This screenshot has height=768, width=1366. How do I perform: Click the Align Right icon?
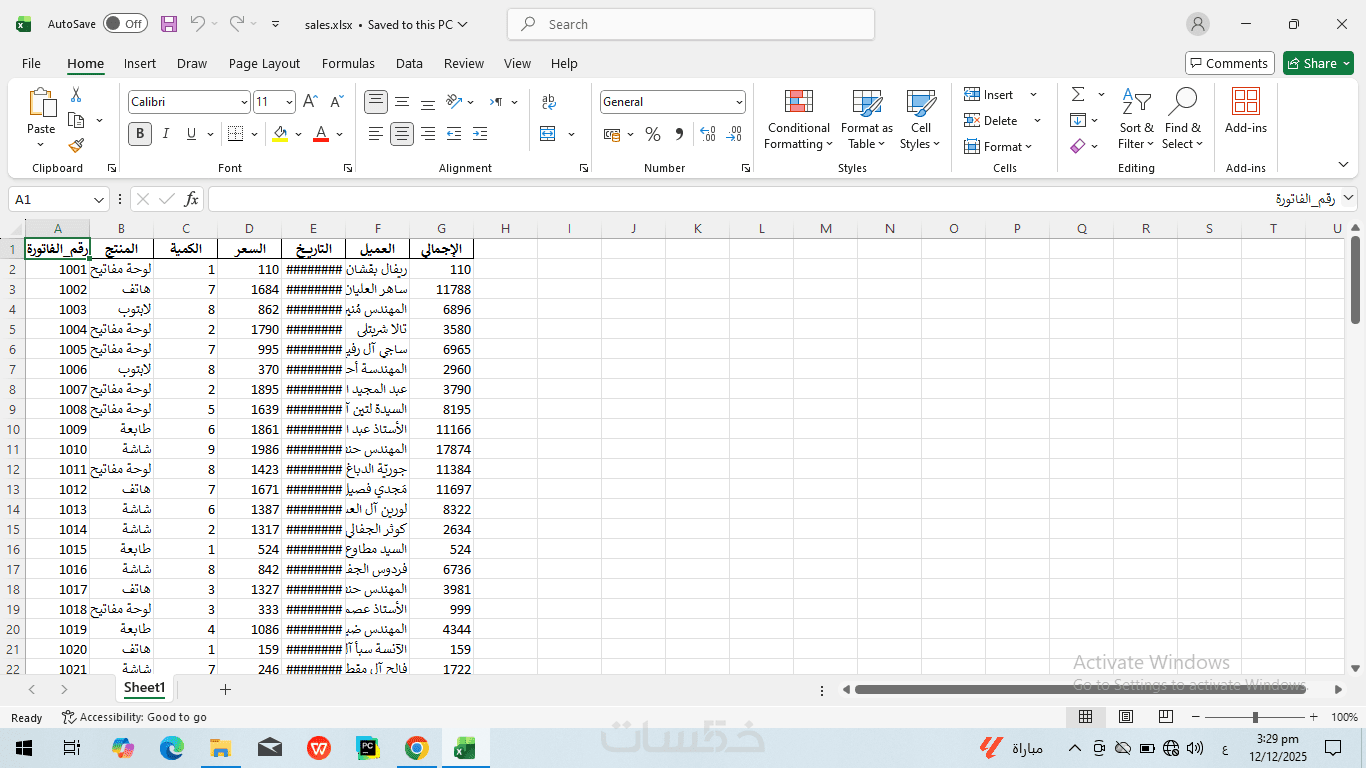[428, 134]
